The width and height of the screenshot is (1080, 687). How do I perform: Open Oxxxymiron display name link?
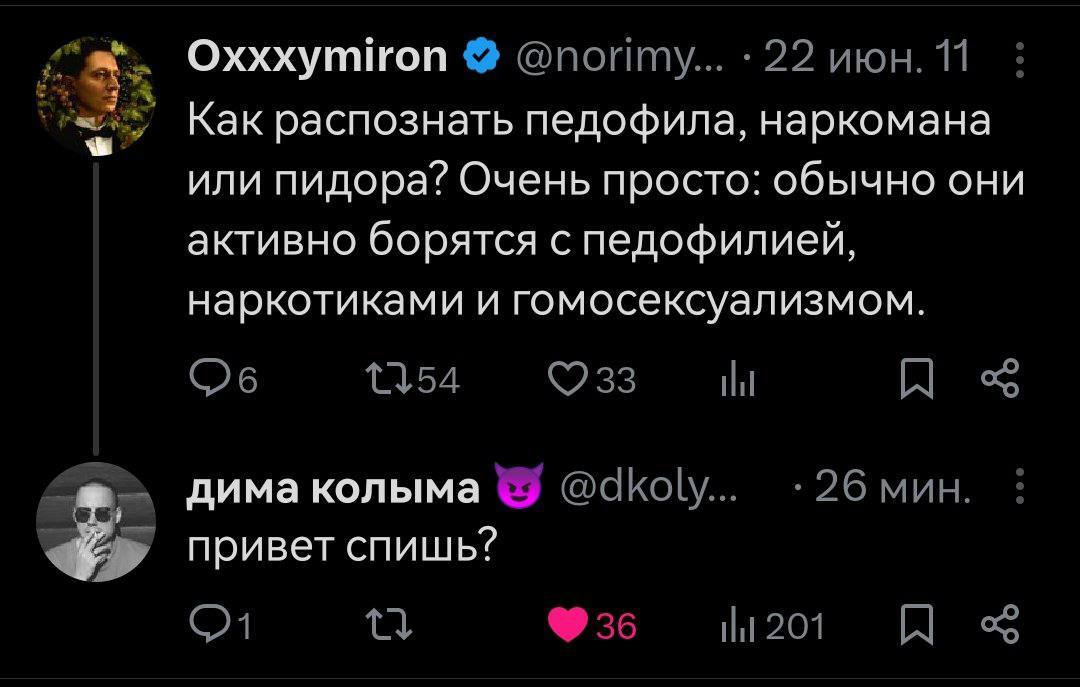pos(317,62)
